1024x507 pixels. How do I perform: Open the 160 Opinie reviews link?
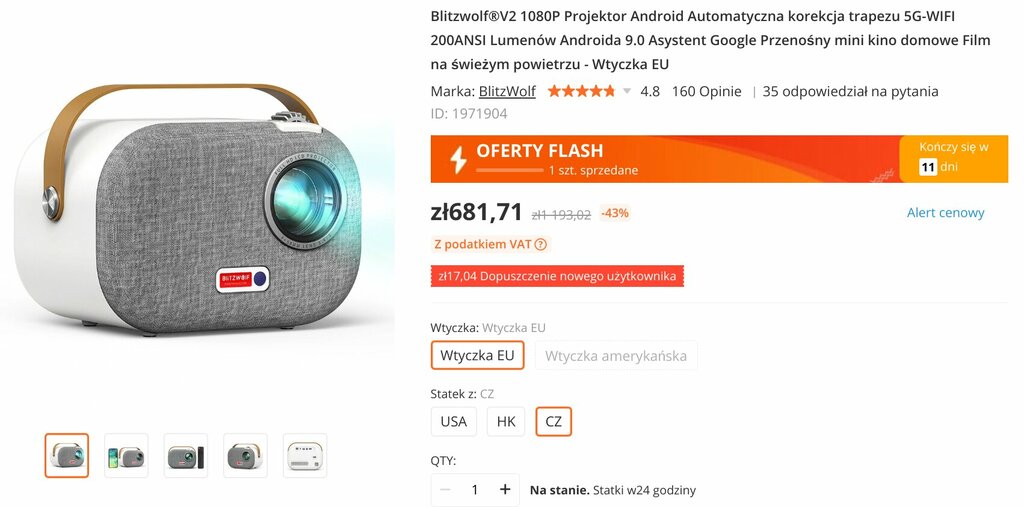click(707, 91)
